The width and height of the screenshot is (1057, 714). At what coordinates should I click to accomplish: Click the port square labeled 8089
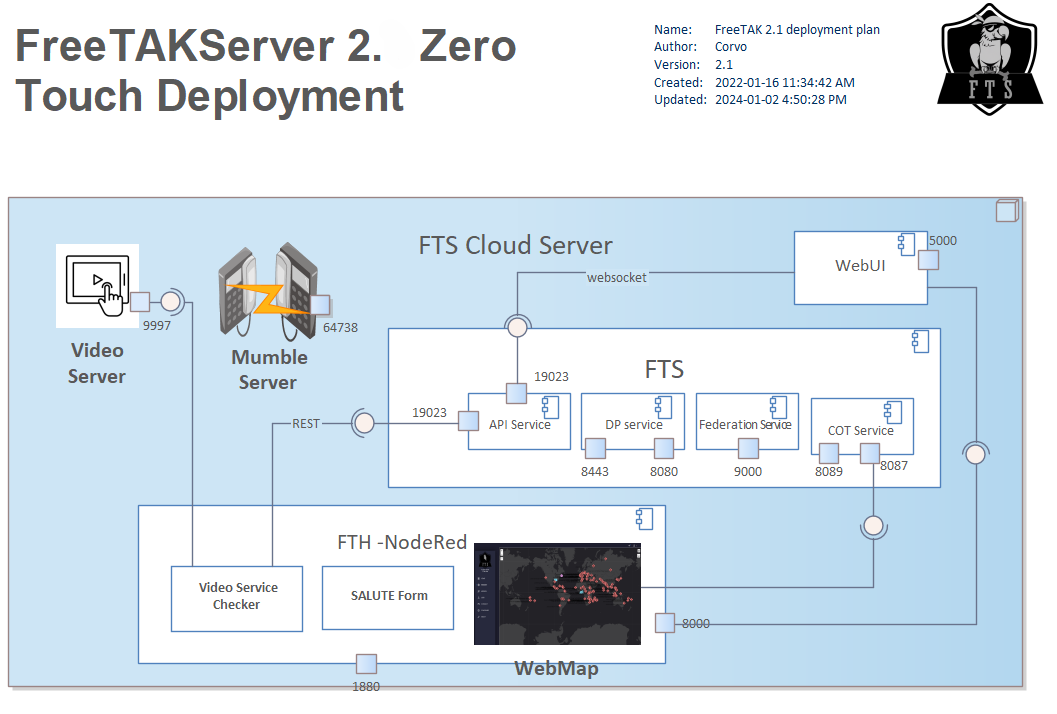(828, 453)
